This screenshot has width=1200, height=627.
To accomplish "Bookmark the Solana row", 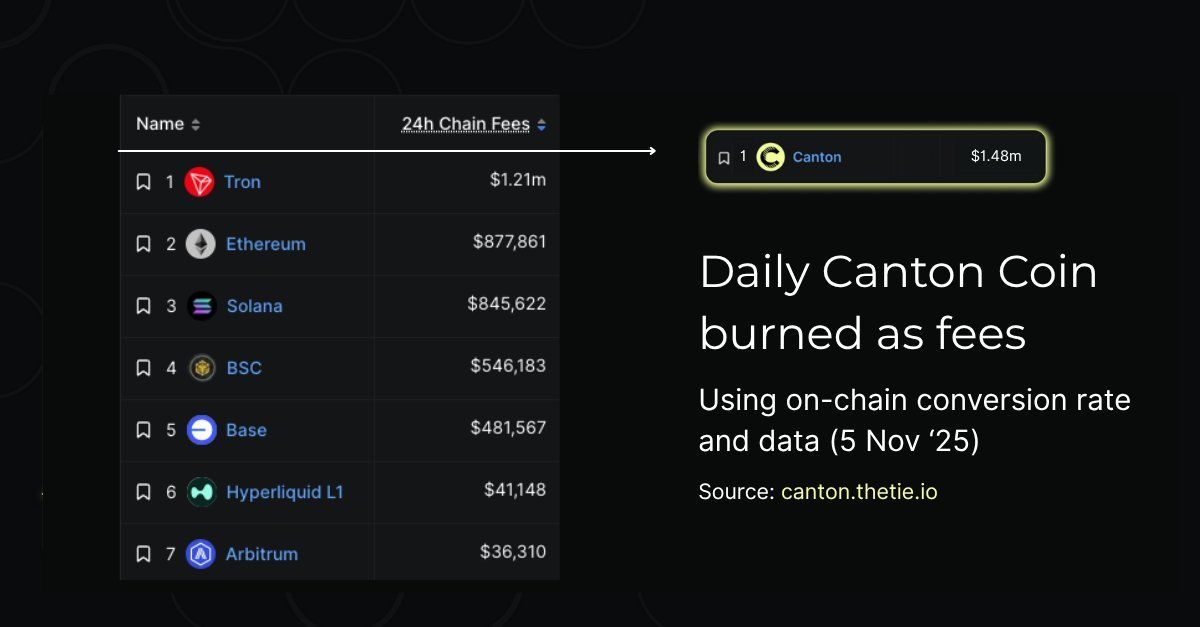I will tap(143, 305).
